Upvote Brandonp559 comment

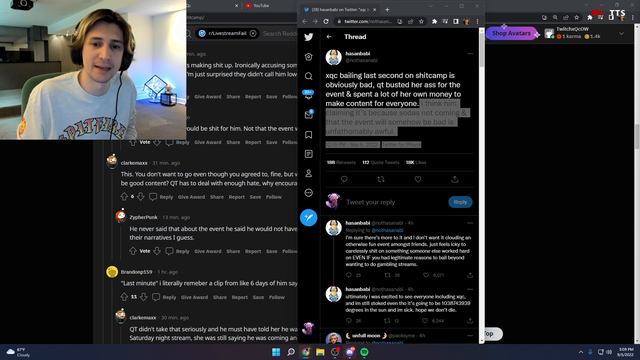[124, 297]
